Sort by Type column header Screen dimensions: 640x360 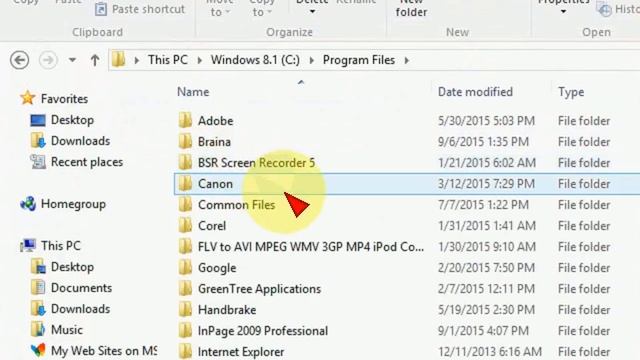point(571,92)
